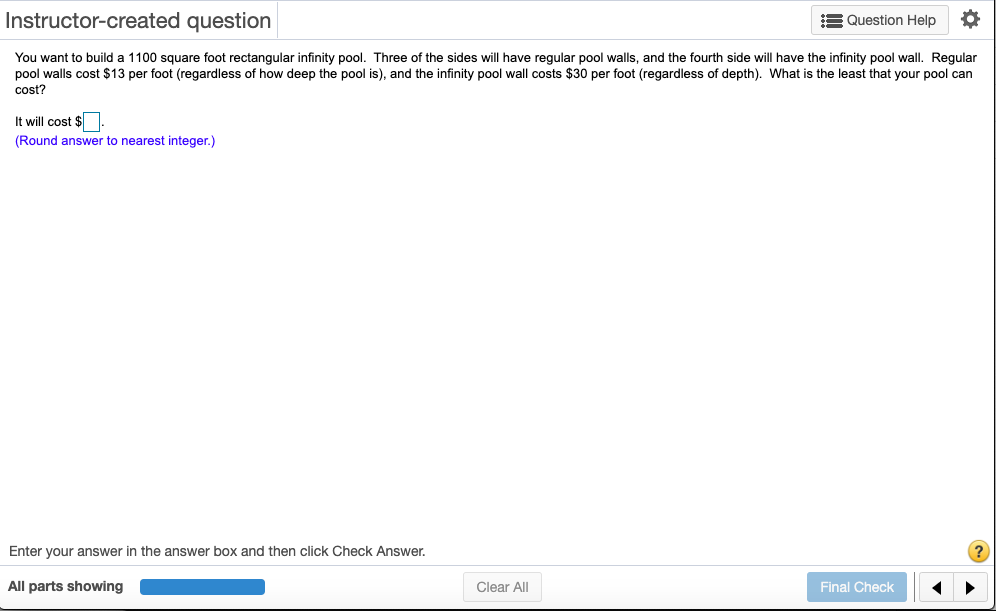Click the rounding instruction link text
This screenshot has width=996, height=611.
pos(114,140)
